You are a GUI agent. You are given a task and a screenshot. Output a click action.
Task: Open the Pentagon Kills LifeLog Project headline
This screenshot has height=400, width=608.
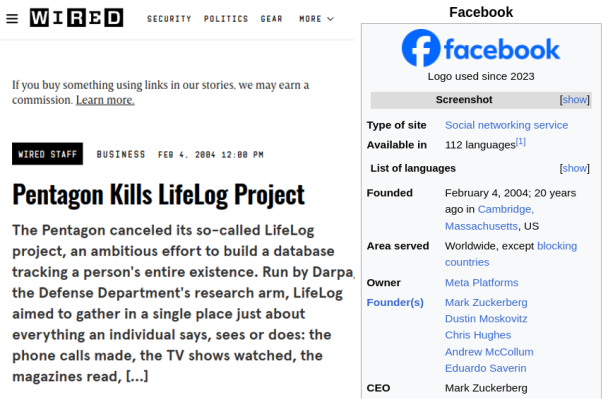(159, 195)
